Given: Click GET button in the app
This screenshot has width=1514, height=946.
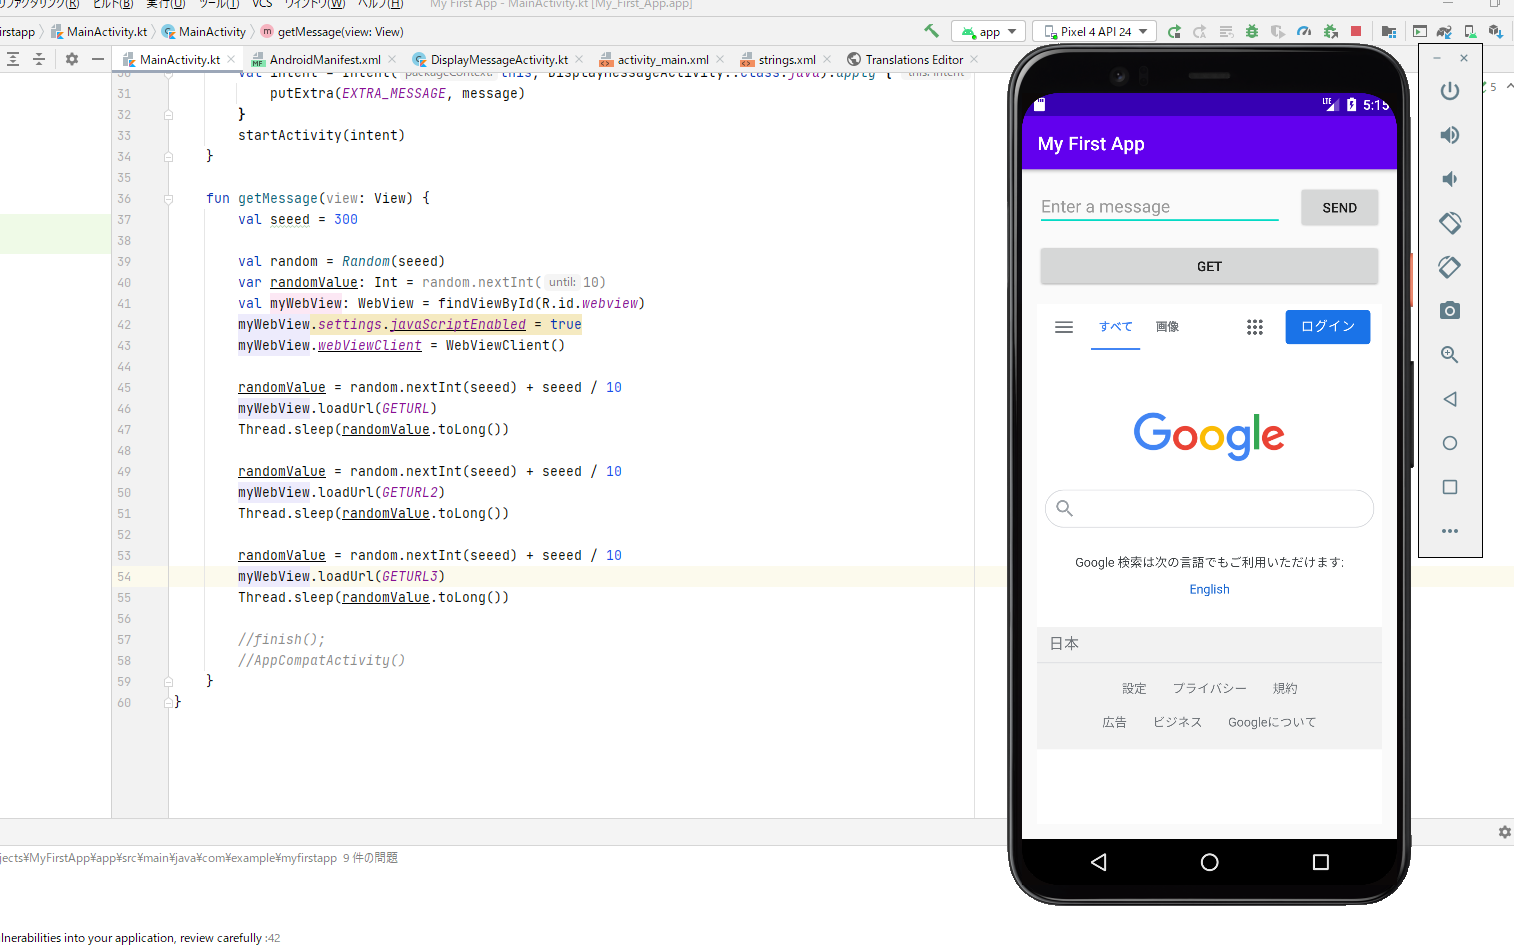Looking at the screenshot, I should click(1209, 266).
